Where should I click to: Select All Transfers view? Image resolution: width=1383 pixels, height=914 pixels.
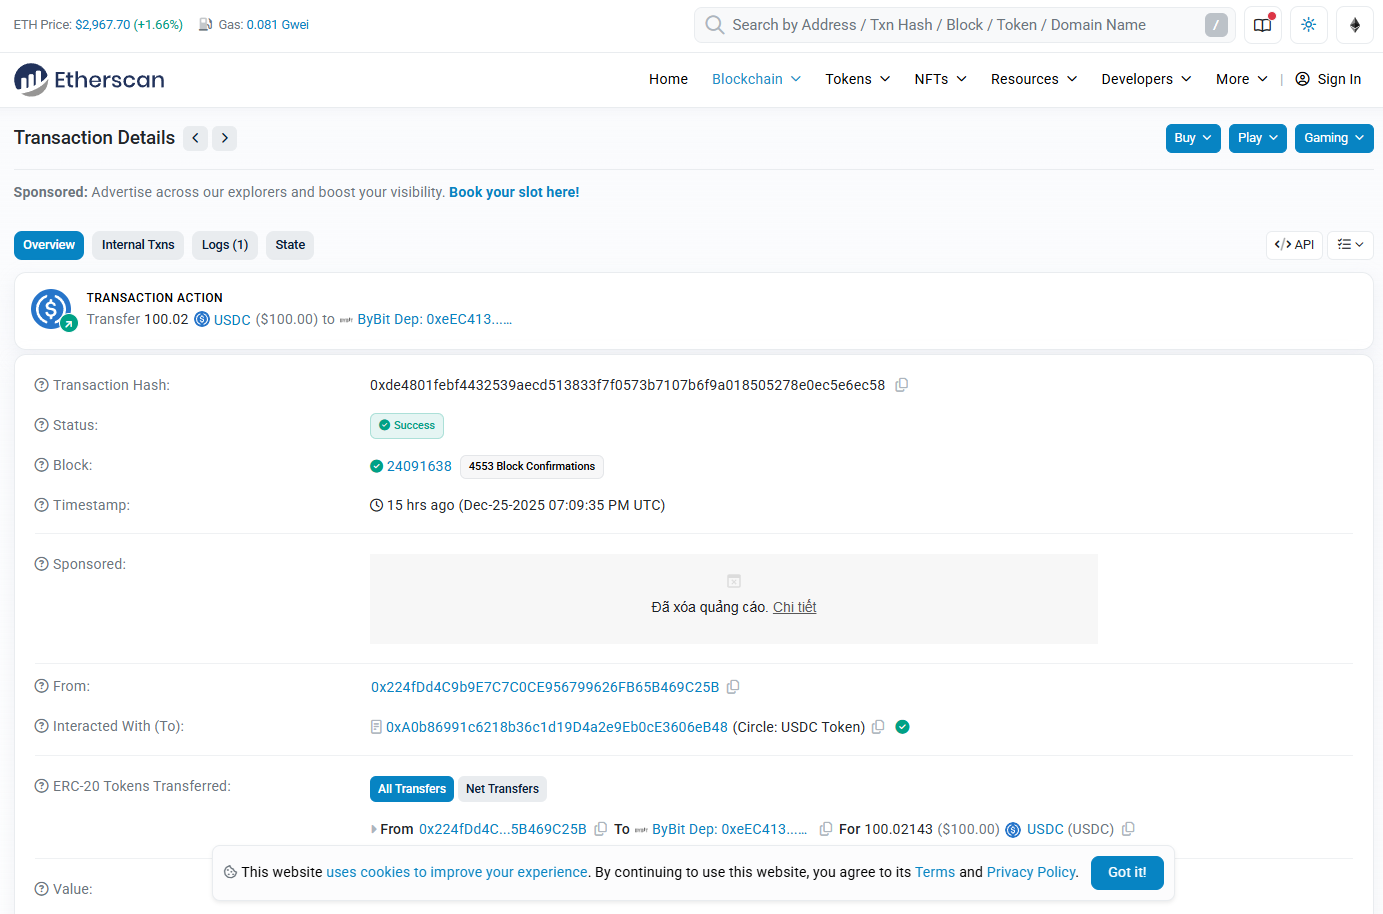(x=412, y=789)
